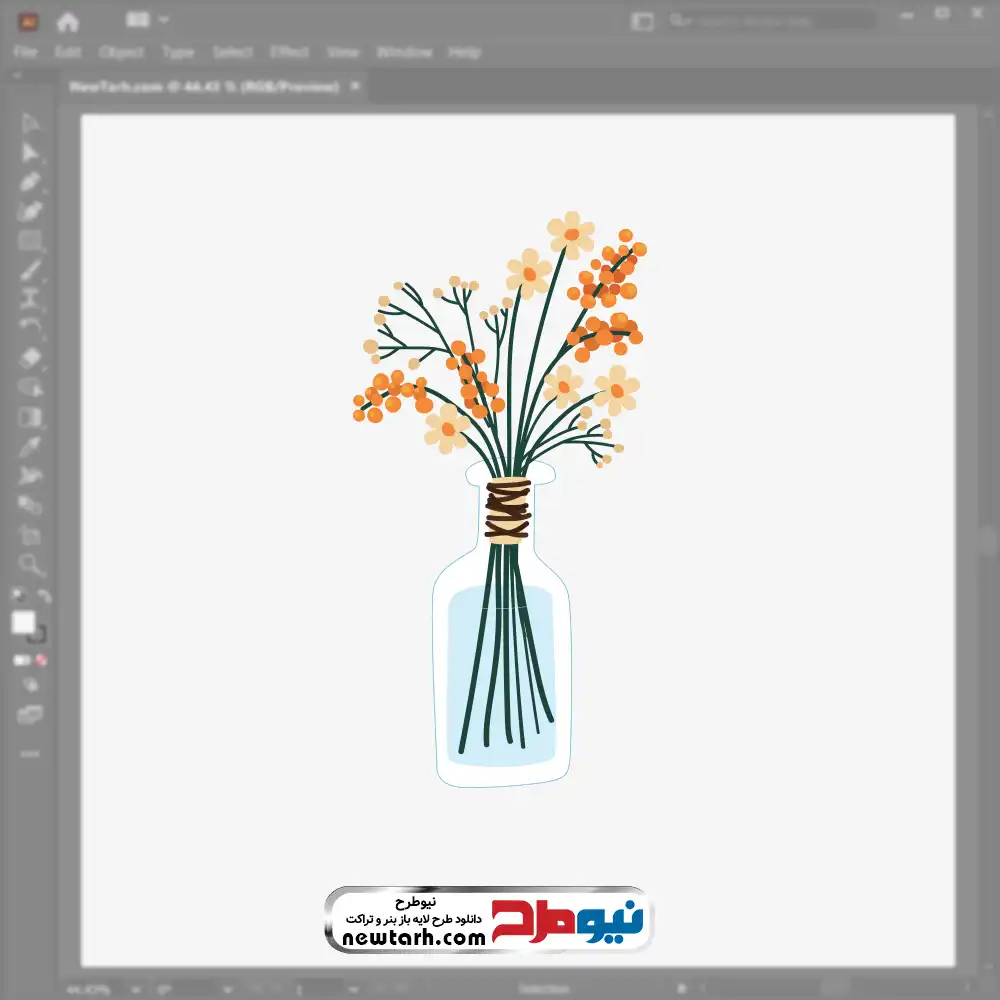Set the paint to None
1000x1000 pixels.
coord(42,660)
